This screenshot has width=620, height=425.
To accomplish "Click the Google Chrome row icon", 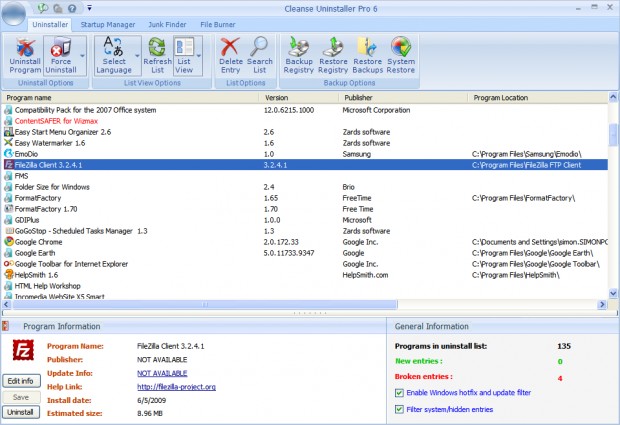I will pos(9,242).
